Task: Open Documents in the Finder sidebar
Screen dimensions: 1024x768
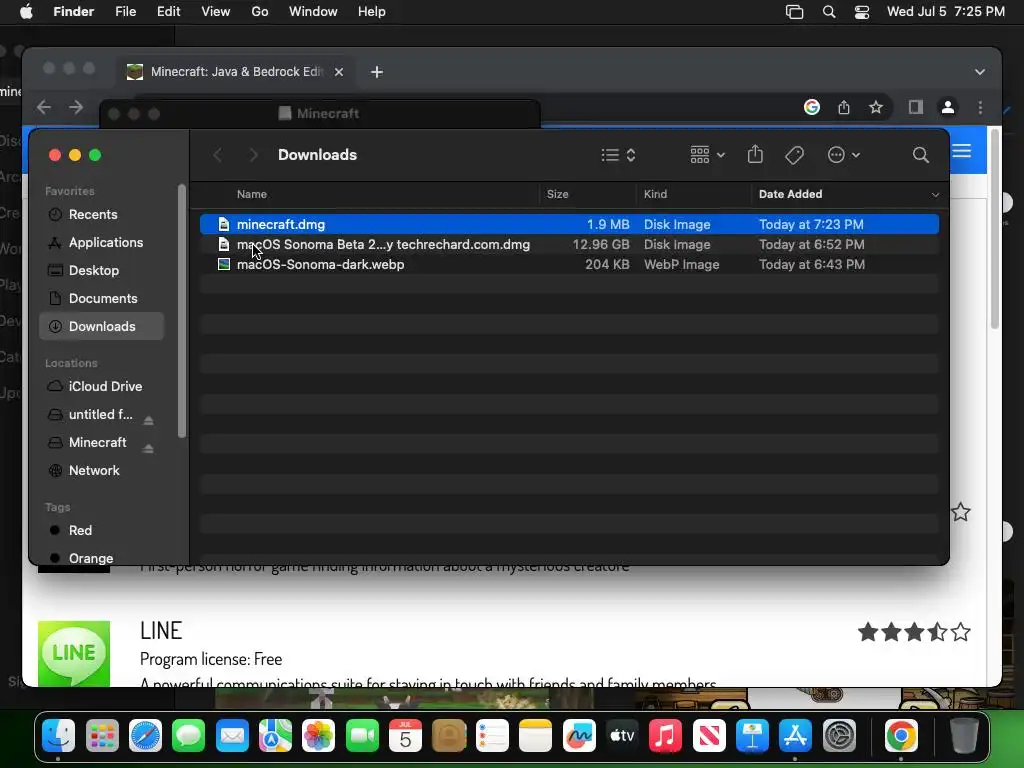Action: pos(102,298)
